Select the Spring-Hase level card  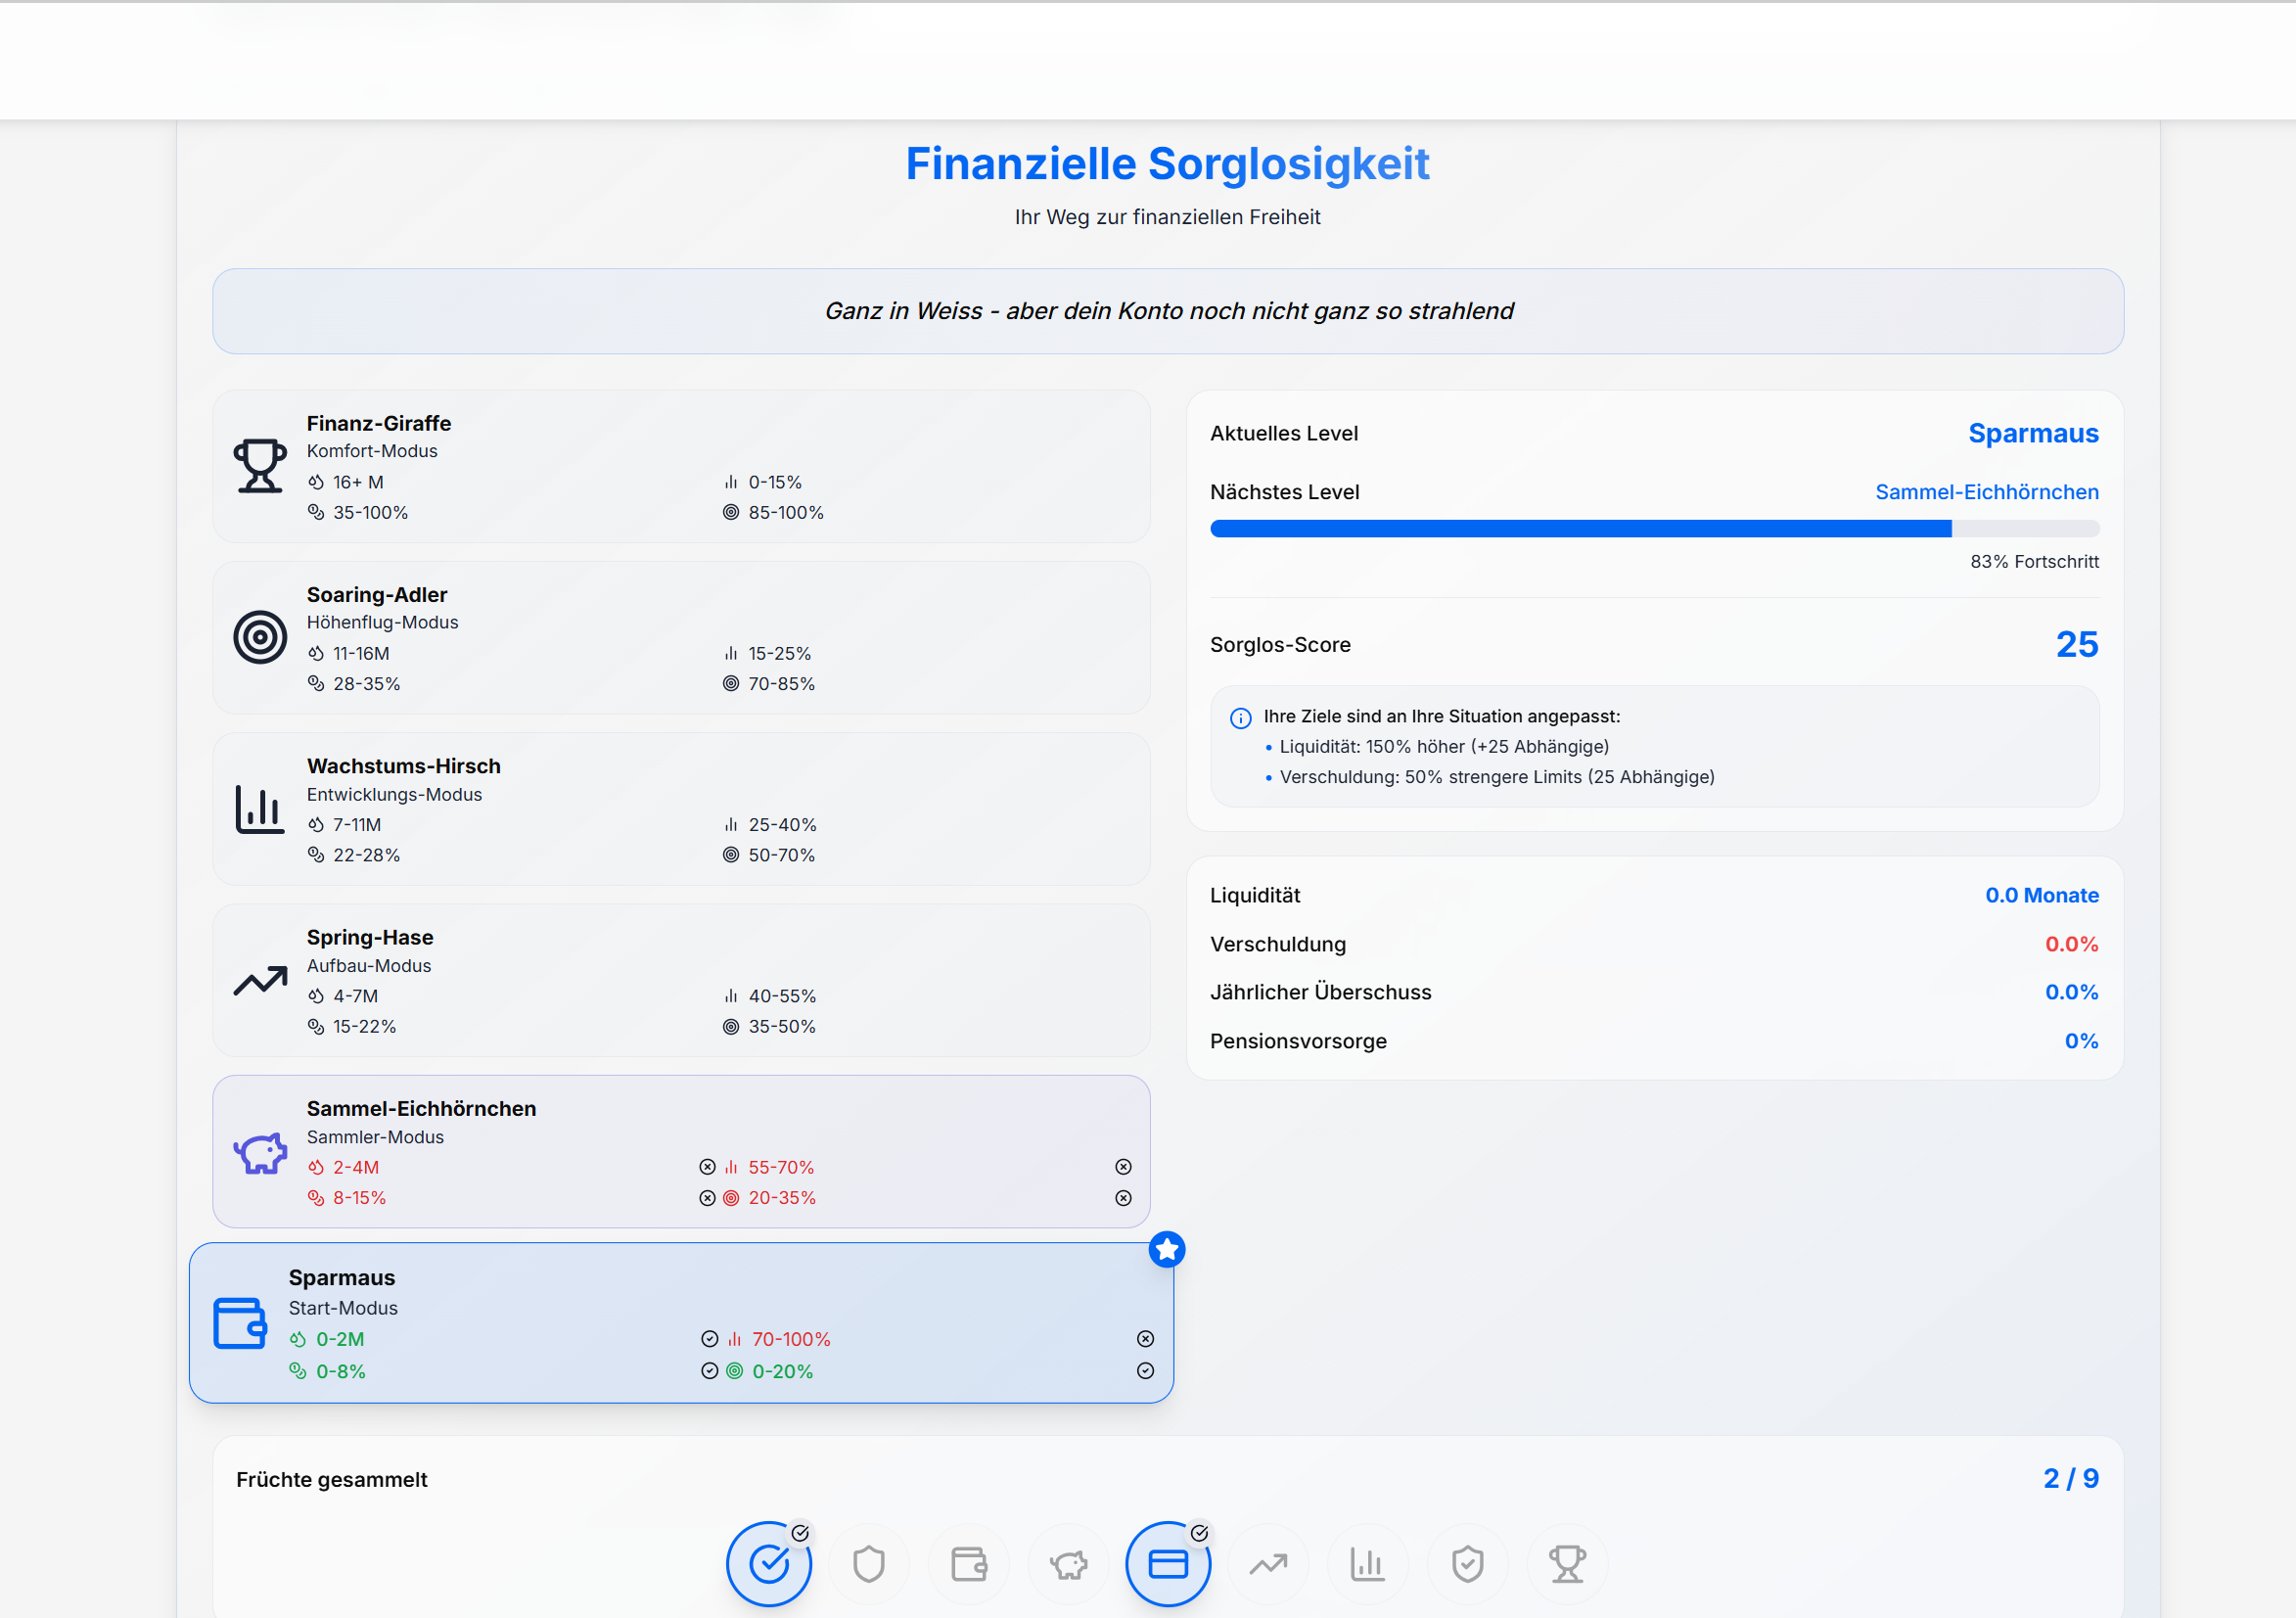click(680, 980)
